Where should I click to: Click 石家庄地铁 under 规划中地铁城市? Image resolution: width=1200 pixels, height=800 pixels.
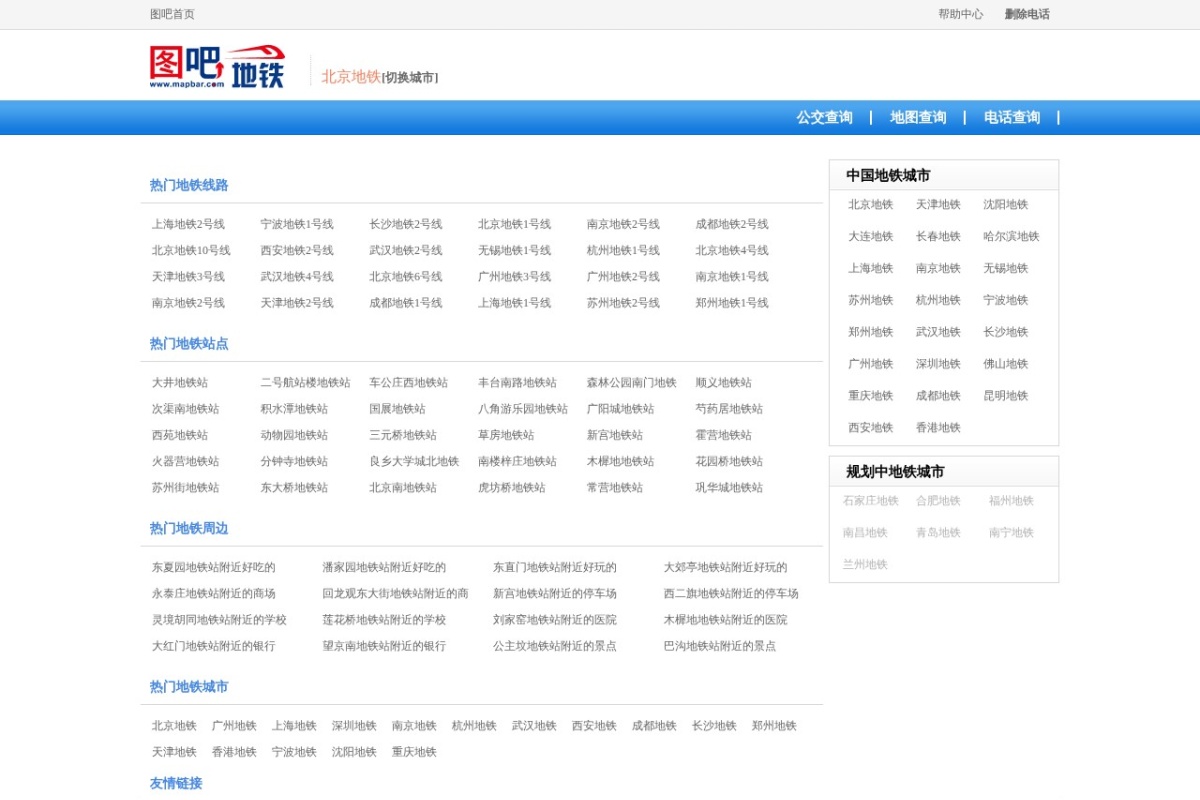[871, 500]
